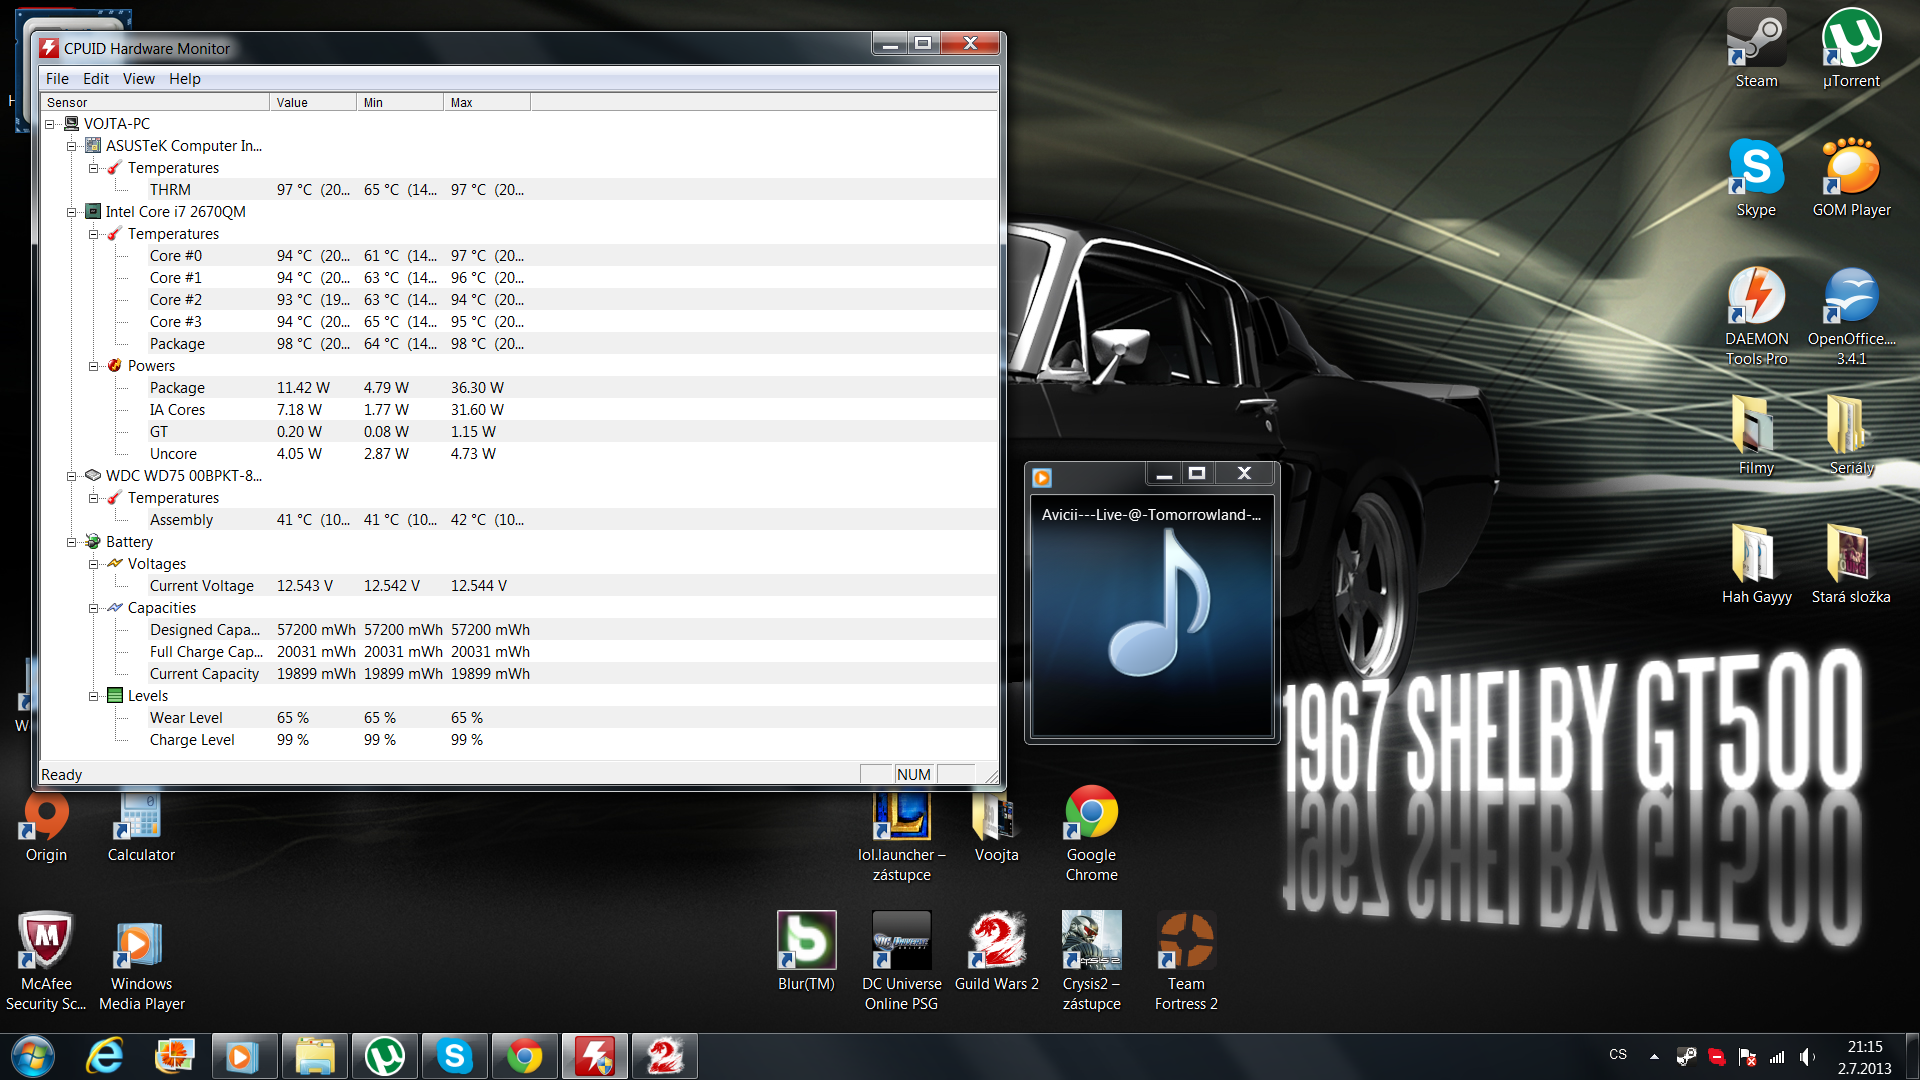The width and height of the screenshot is (1920, 1080).
Task: Collapse the Intel Core i7 2670QM node
Action: pos(71,212)
